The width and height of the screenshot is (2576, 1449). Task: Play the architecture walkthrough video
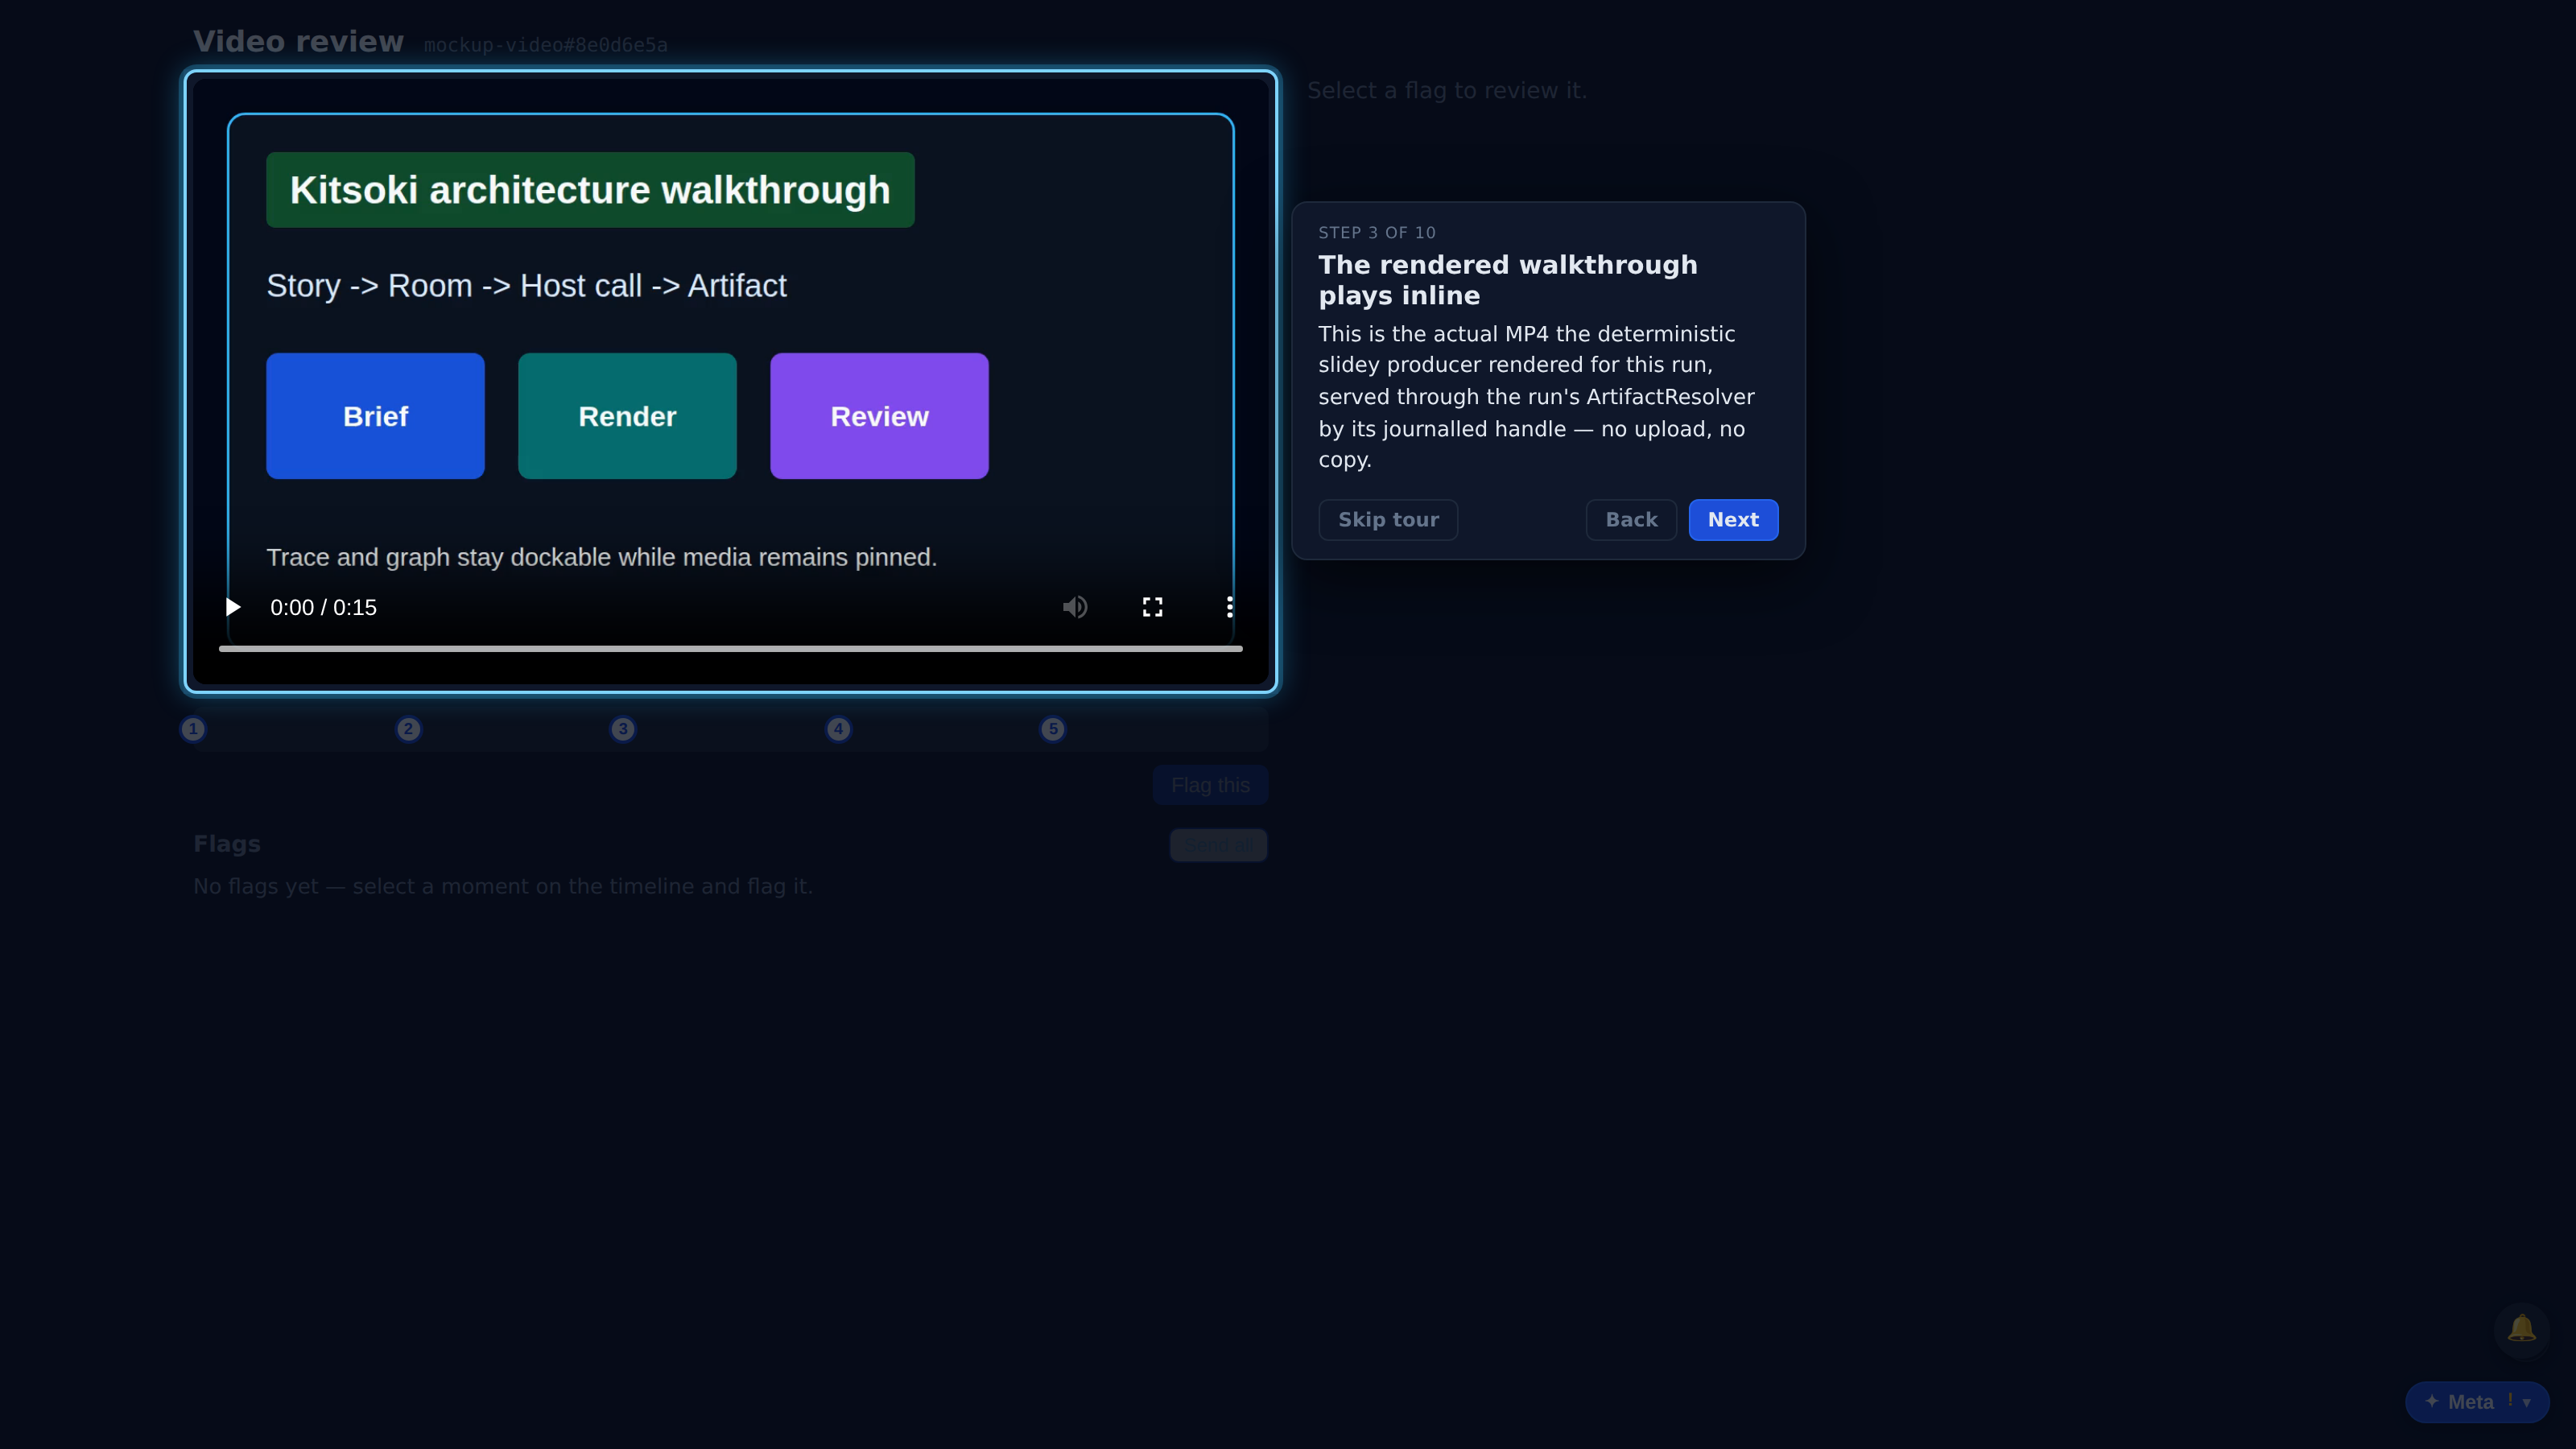tap(232, 607)
